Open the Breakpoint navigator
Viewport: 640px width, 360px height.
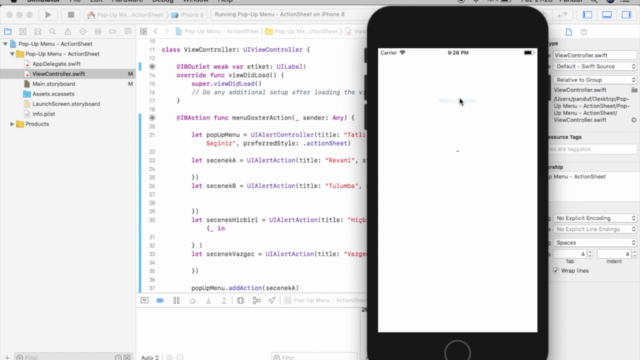[113, 31]
